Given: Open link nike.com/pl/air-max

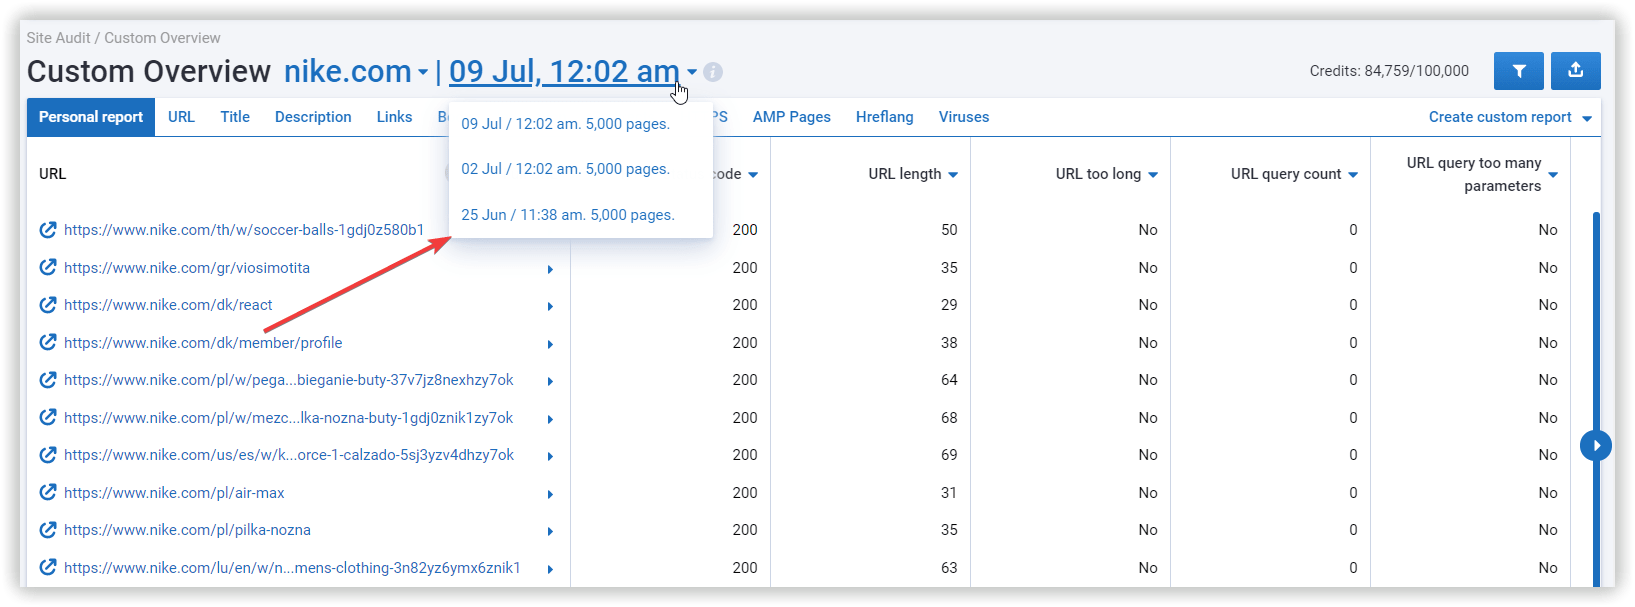Looking at the screenshot, I should coord(174,493).
